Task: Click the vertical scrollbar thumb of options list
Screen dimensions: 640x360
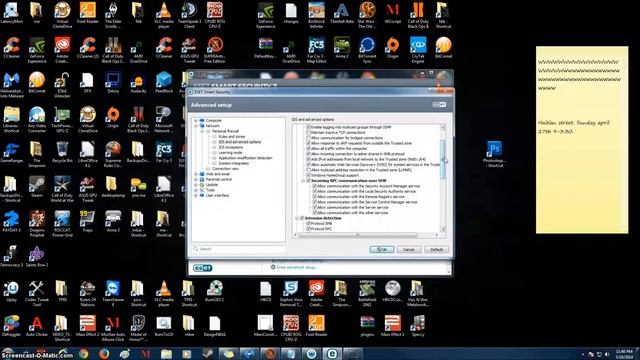Action: tap(443, 159)
